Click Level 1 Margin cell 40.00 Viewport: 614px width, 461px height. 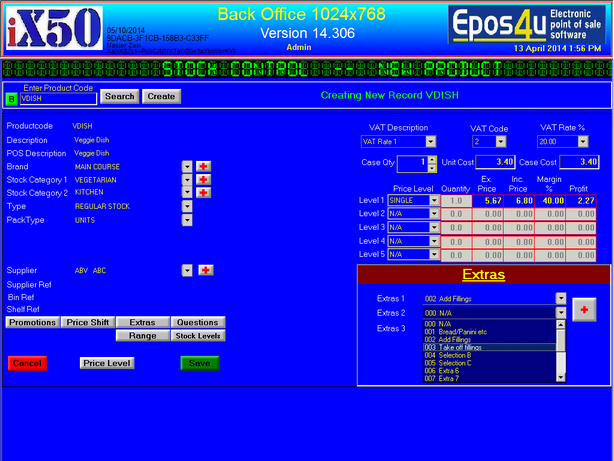[x=550, y=201]
